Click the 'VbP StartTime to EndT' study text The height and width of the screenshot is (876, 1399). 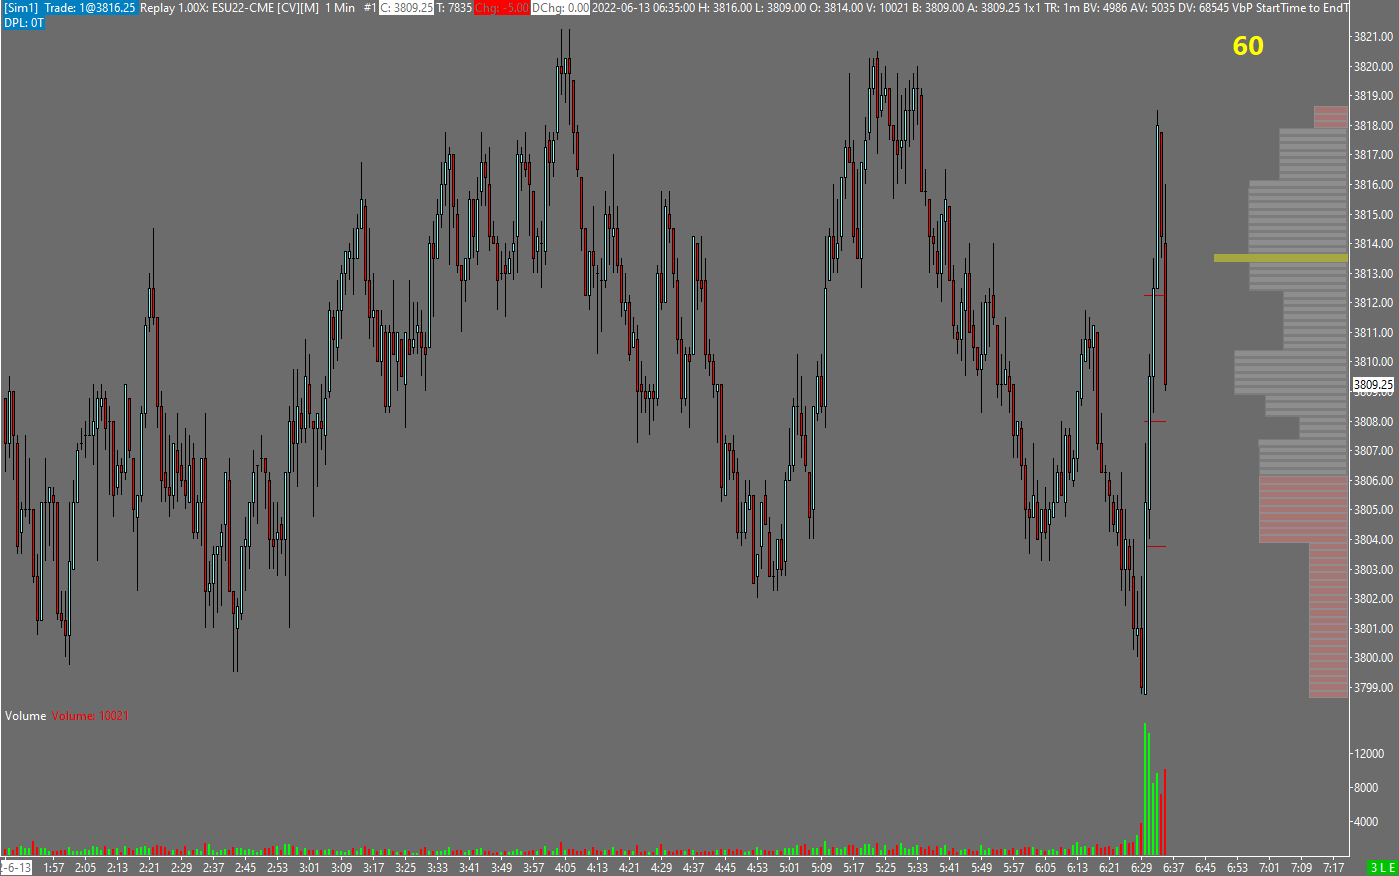click(1291, 8)
